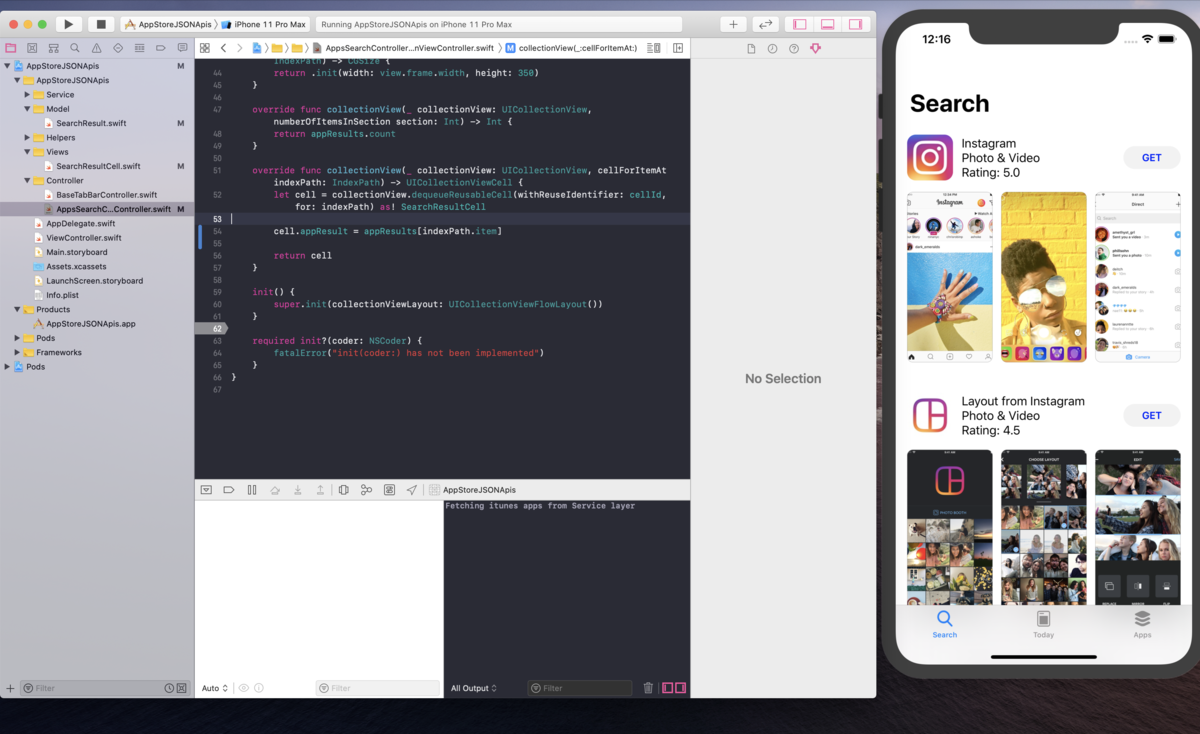Open the Test navigator diamond icon
This screenshot has height=734, width=1200.
coord(118,47)
